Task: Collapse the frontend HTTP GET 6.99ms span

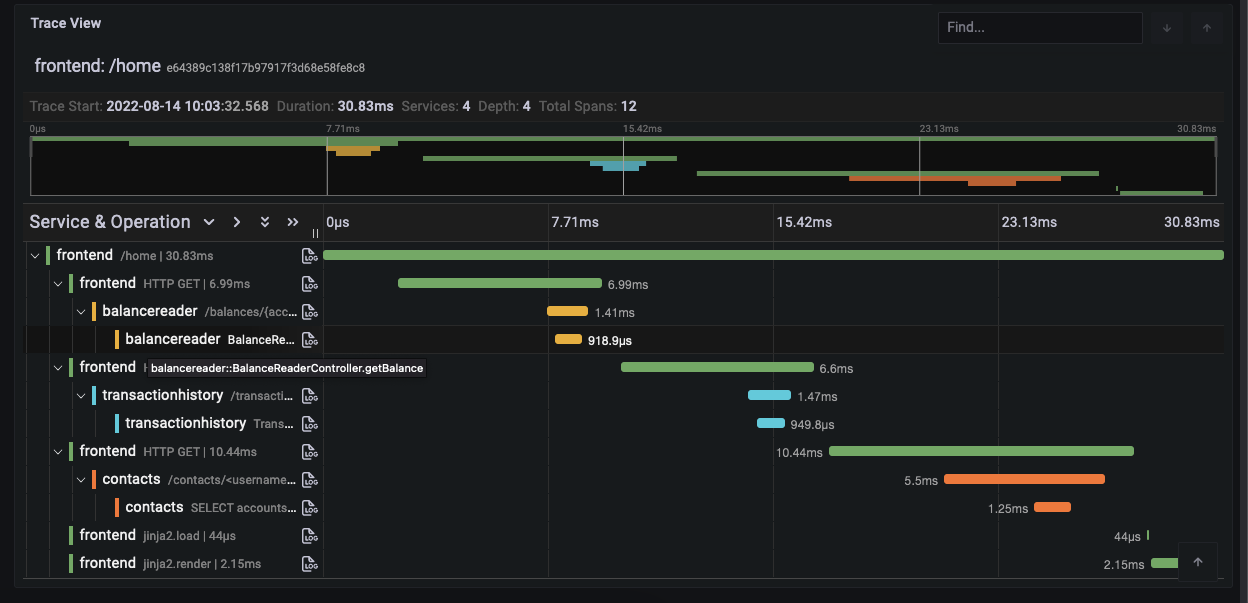Action: (x=57, y=283)
